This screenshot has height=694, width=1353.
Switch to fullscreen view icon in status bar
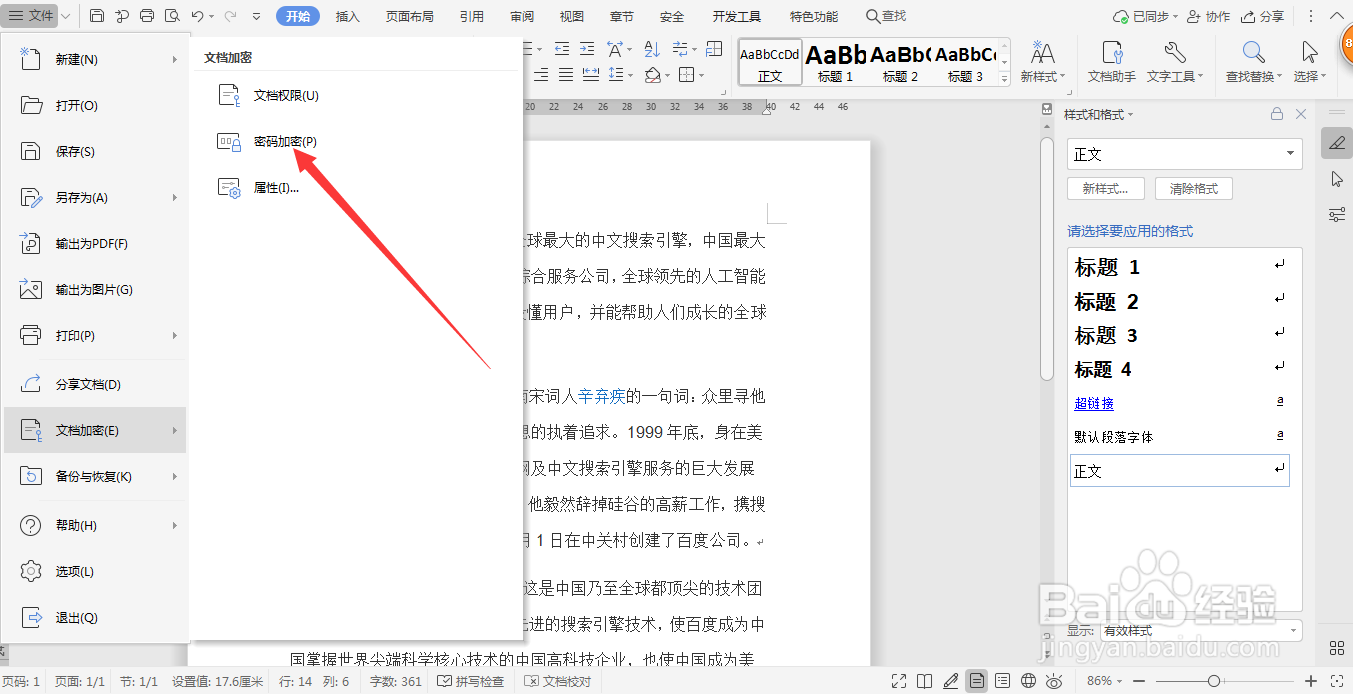click(x=901, y=681)
